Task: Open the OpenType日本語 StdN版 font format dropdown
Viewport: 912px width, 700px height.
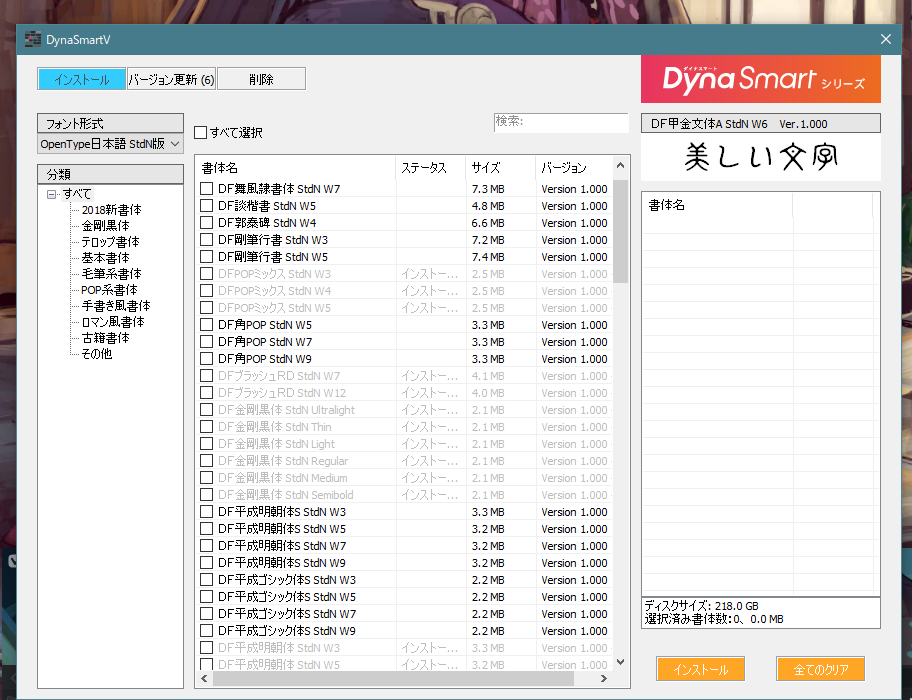Action: click(111, 144)
